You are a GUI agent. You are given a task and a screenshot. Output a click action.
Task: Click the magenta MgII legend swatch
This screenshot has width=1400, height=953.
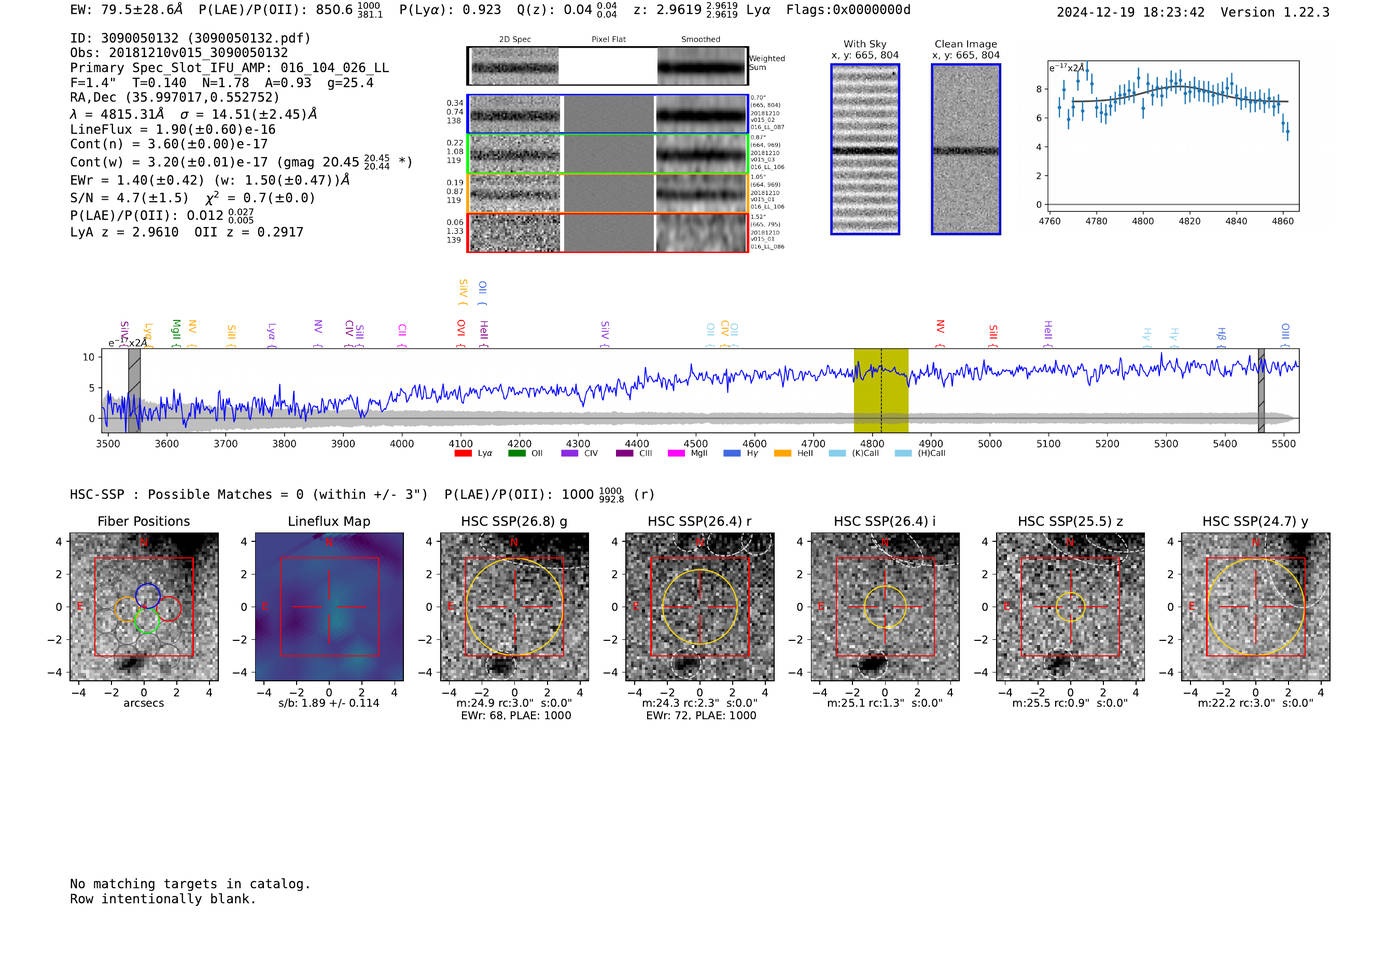677,453
